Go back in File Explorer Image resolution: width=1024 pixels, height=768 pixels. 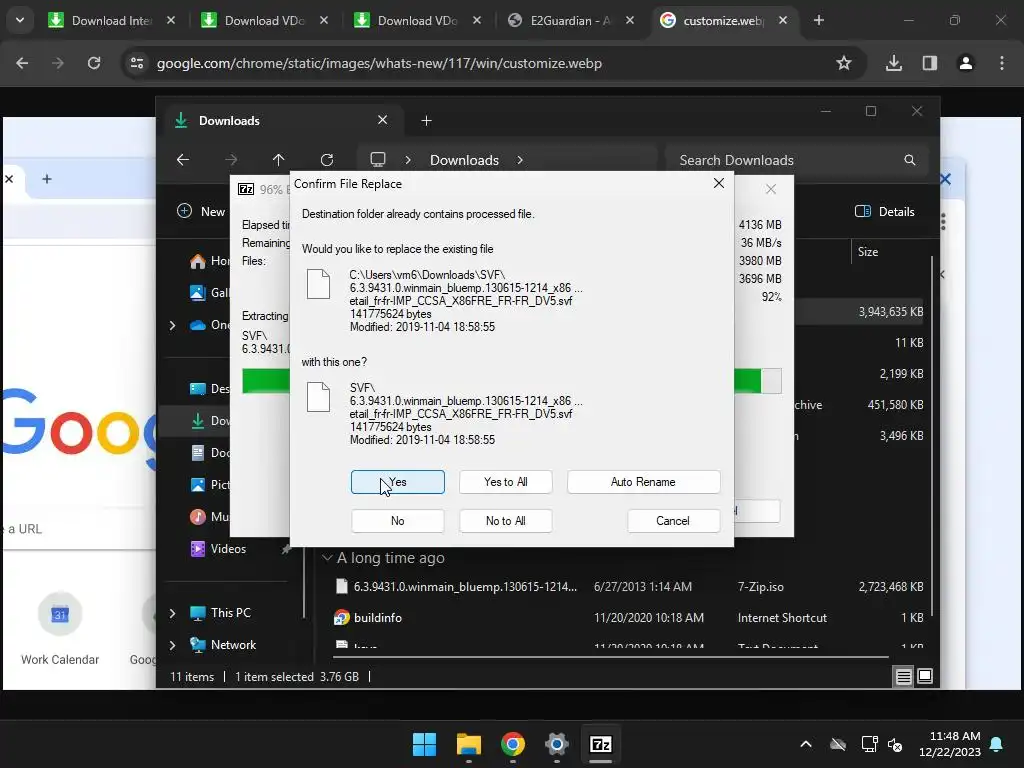tap(183, 159)
